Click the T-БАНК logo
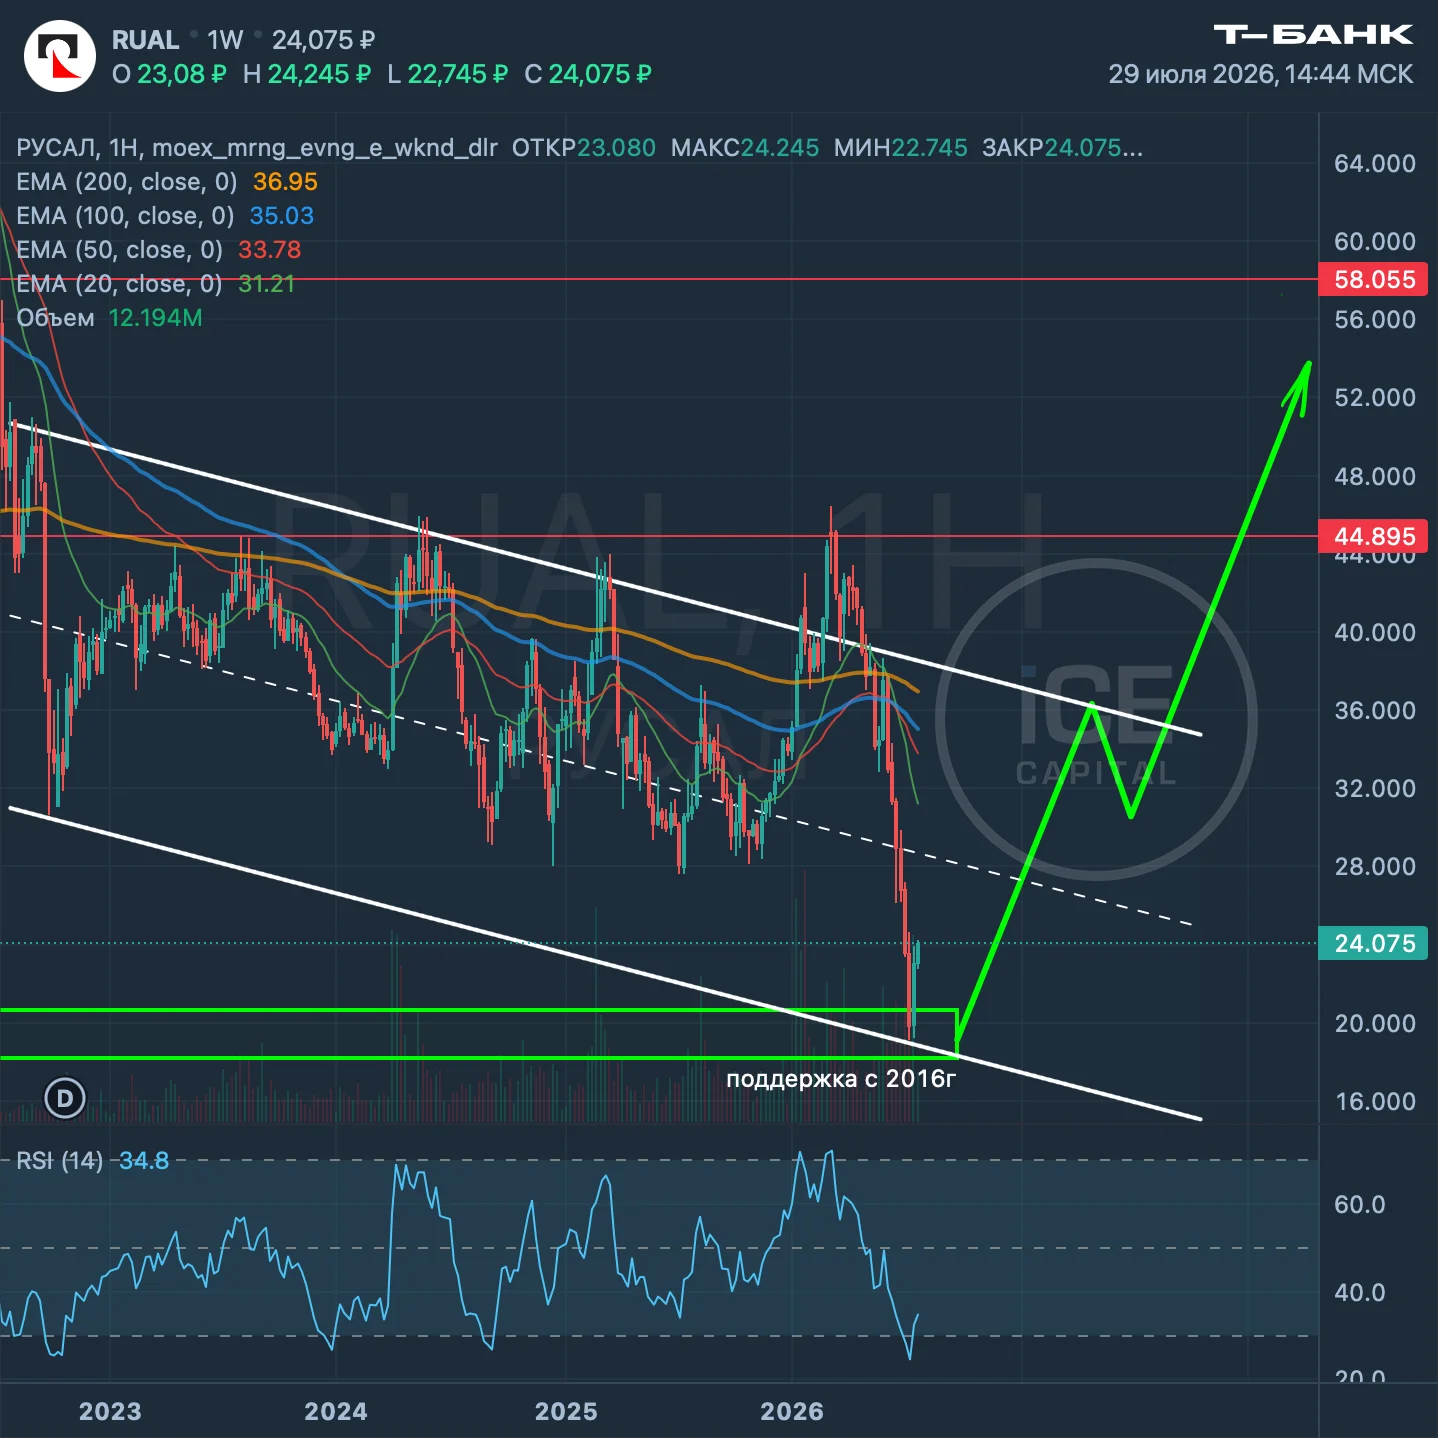Image resolution: width=1438 pixels, height=1438 pixels. tap(1313, 35)
